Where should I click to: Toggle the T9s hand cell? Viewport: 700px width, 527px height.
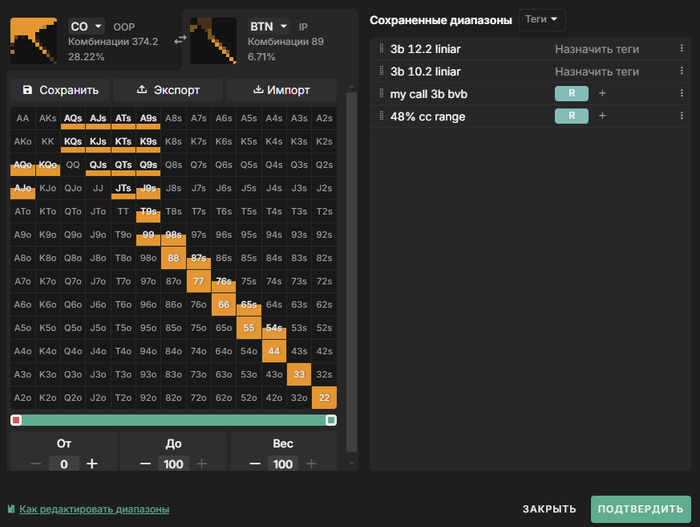pos(148,211)
